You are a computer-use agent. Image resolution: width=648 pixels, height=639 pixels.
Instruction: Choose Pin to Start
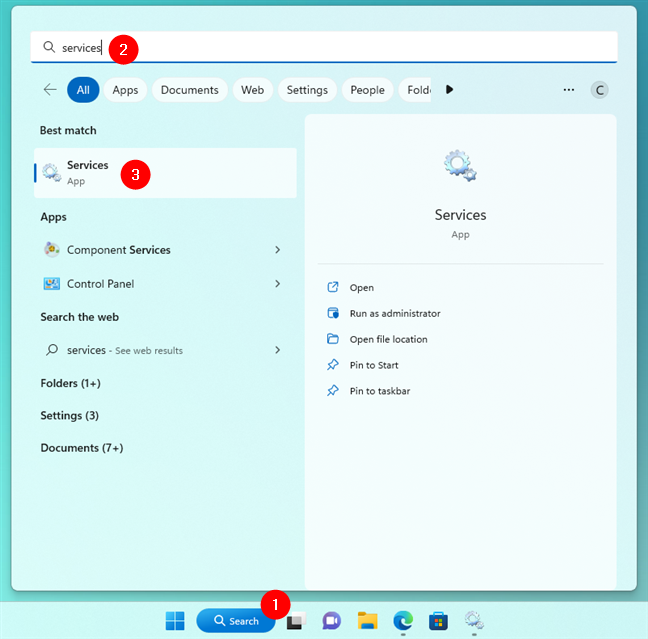374,365
